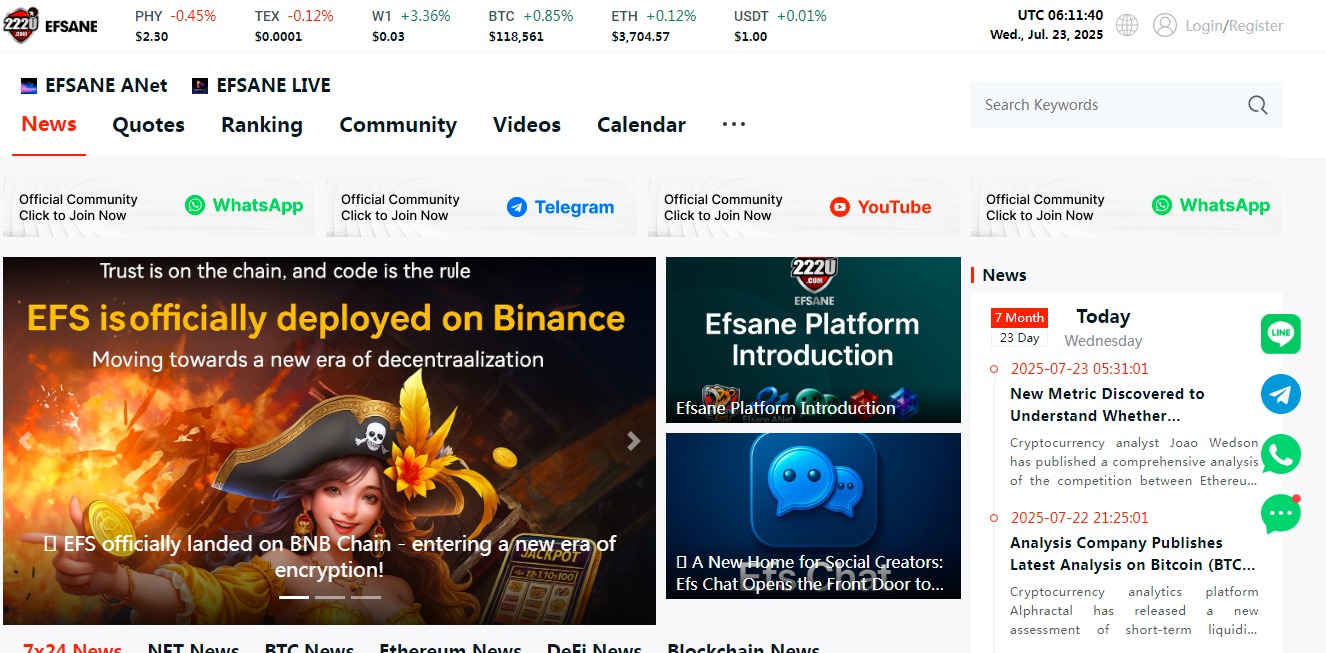
Task: Go to next carousel slide arrow
Action: 633,441
